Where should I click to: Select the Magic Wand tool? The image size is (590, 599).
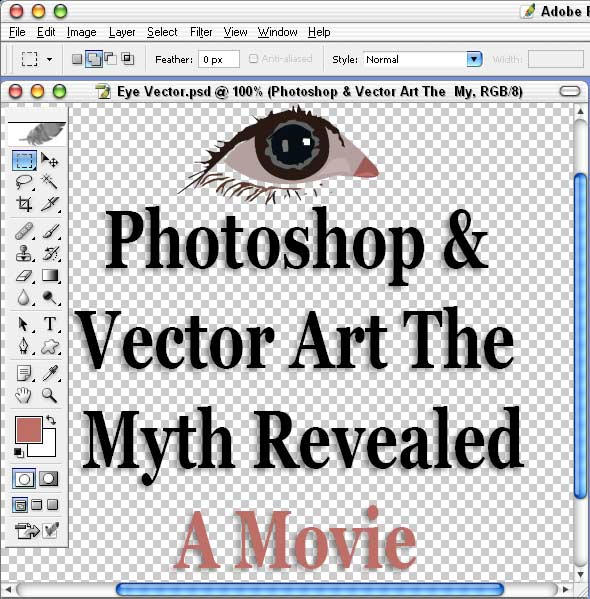(50, 182)
